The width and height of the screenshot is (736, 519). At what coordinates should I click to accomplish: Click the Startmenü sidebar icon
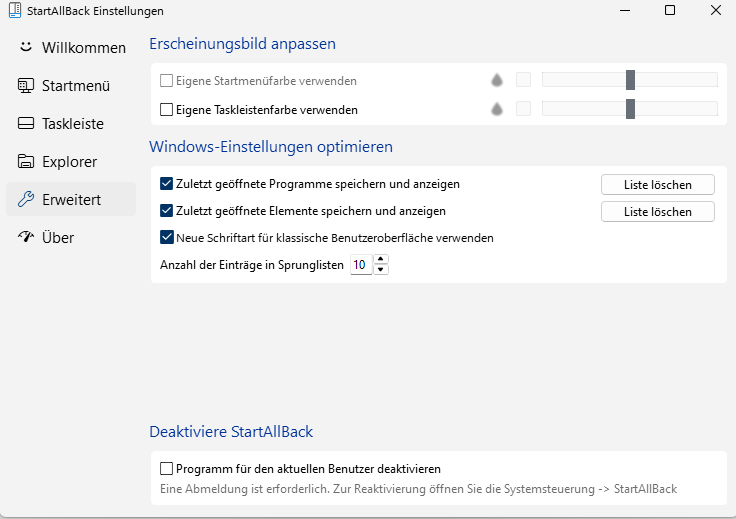point(26,86)
